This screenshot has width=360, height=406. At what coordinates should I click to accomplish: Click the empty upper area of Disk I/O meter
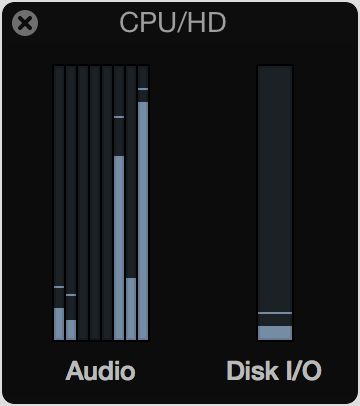pos(275,188)
